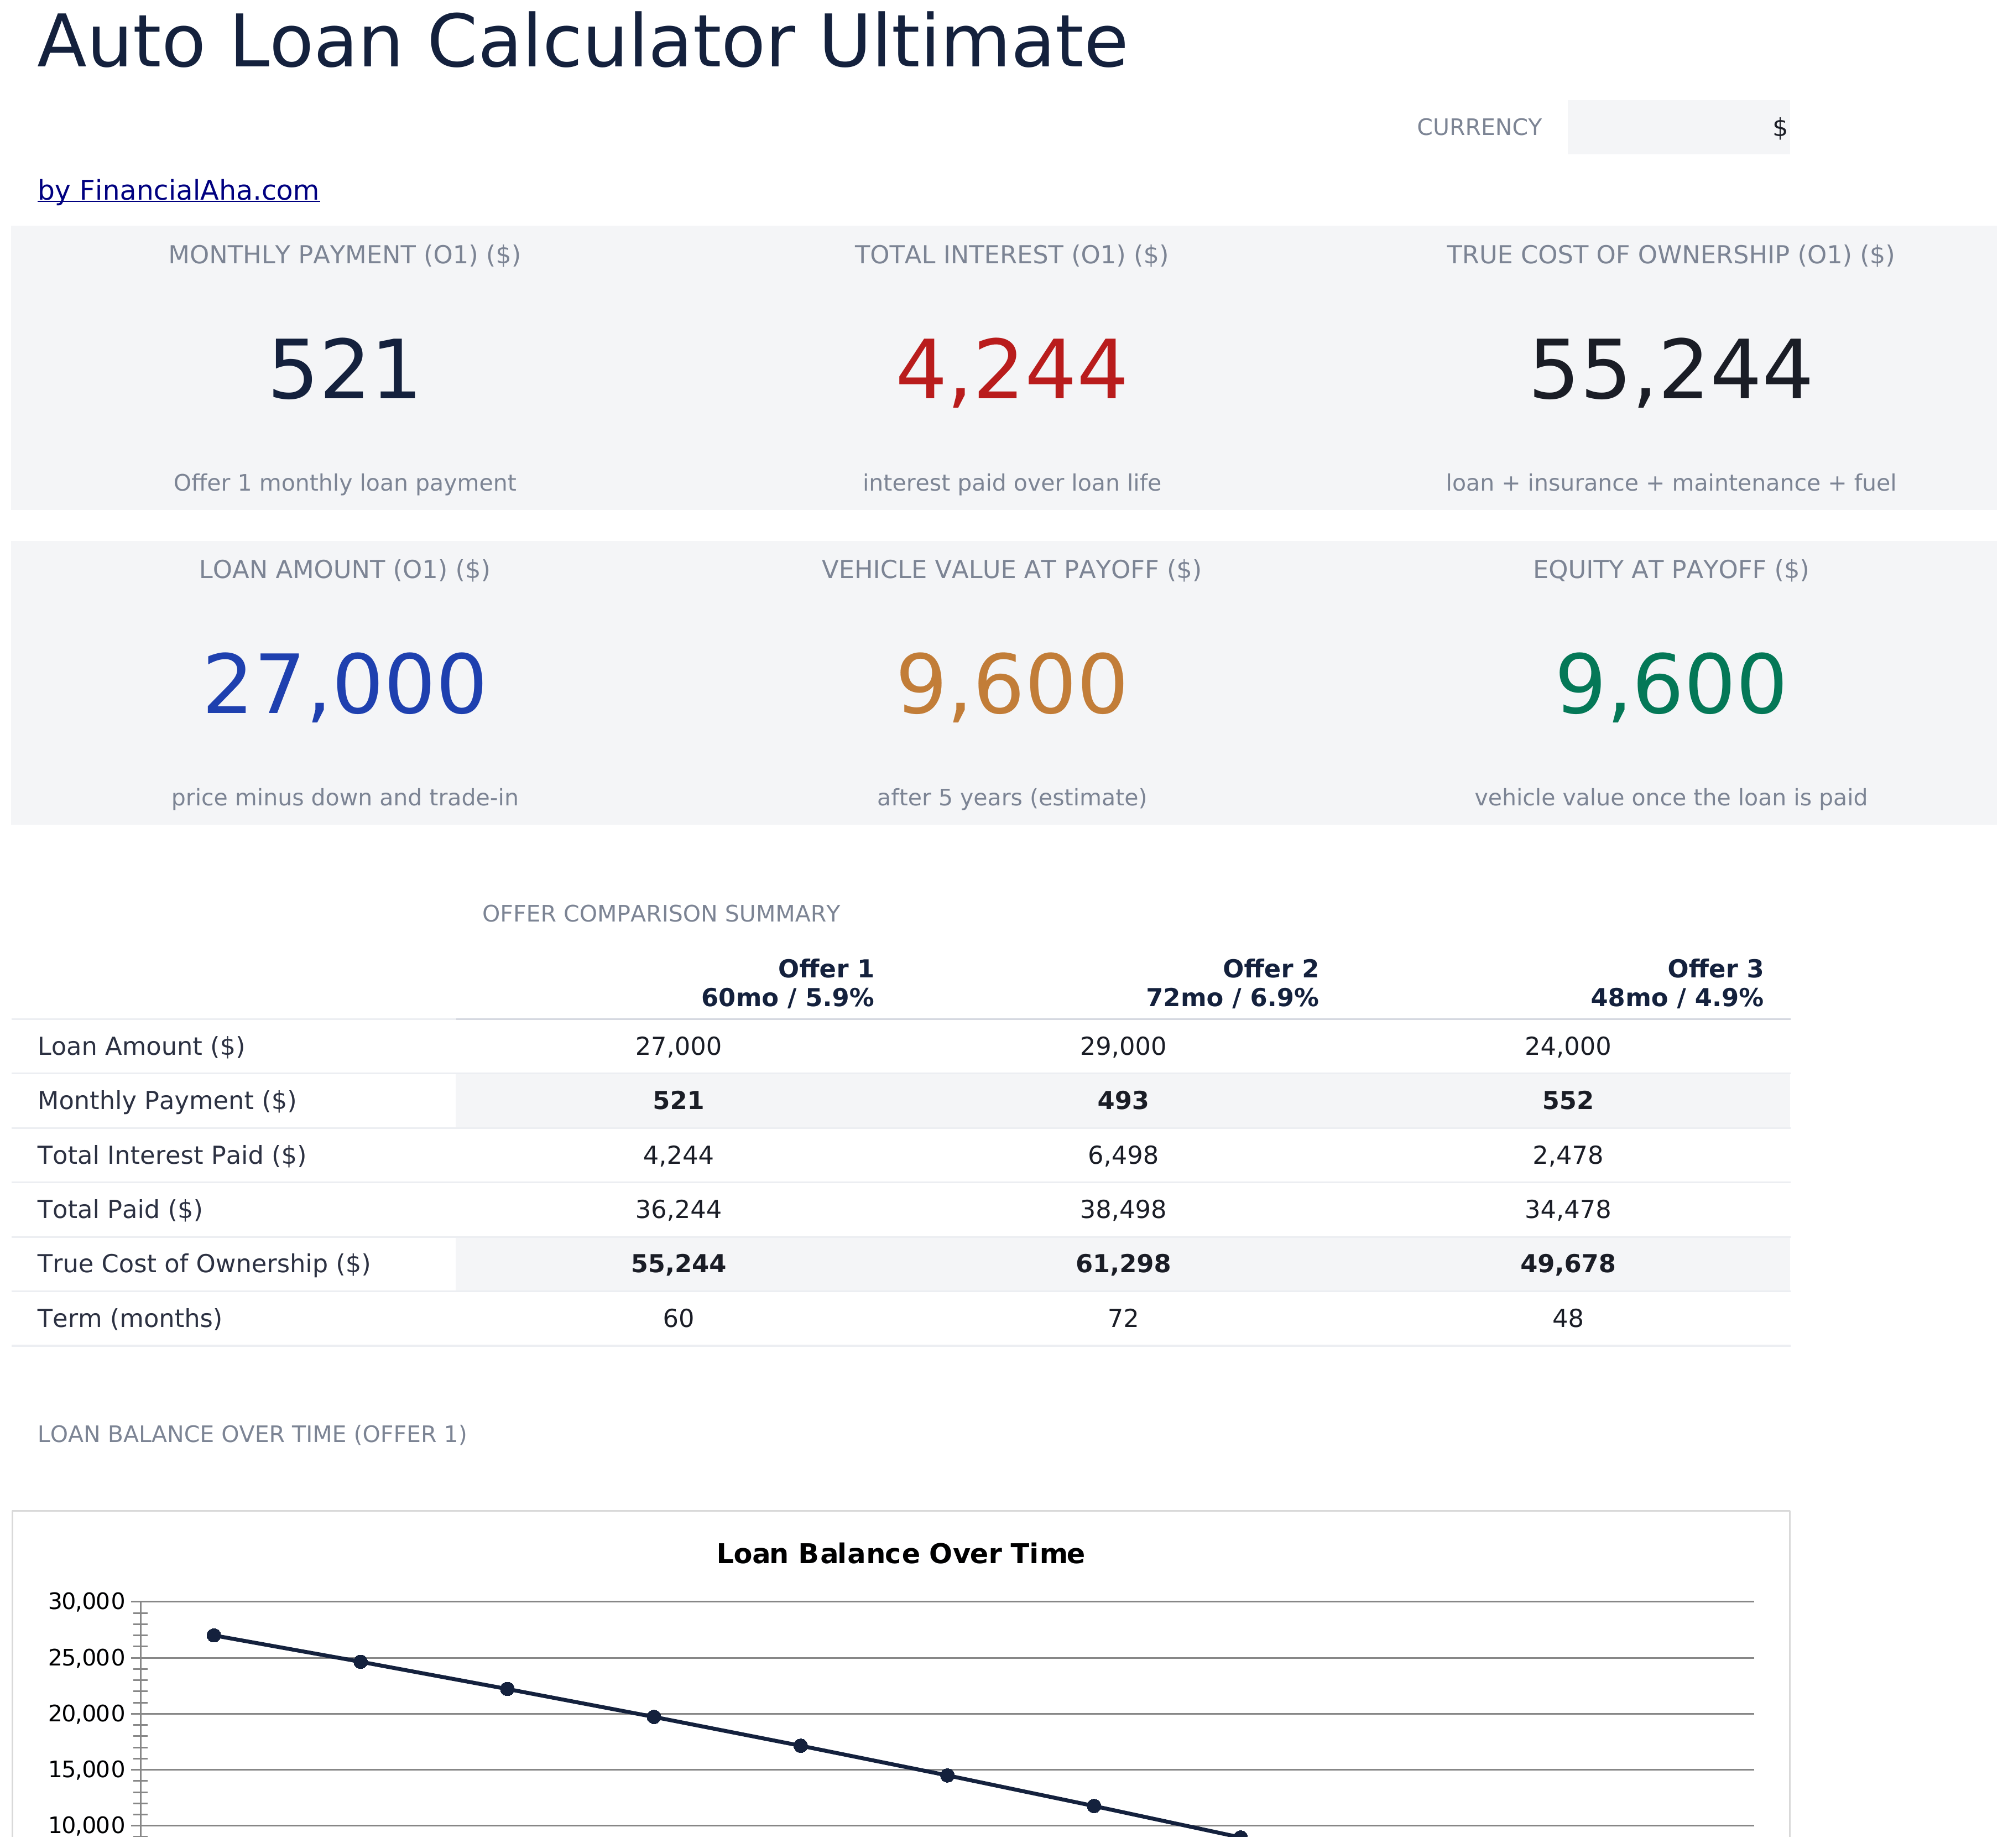Viewport: 2008px width, 1848px height.
Task: Select Offer 3 total interest cell 2,478
Action: (x=1567, y=1156)
